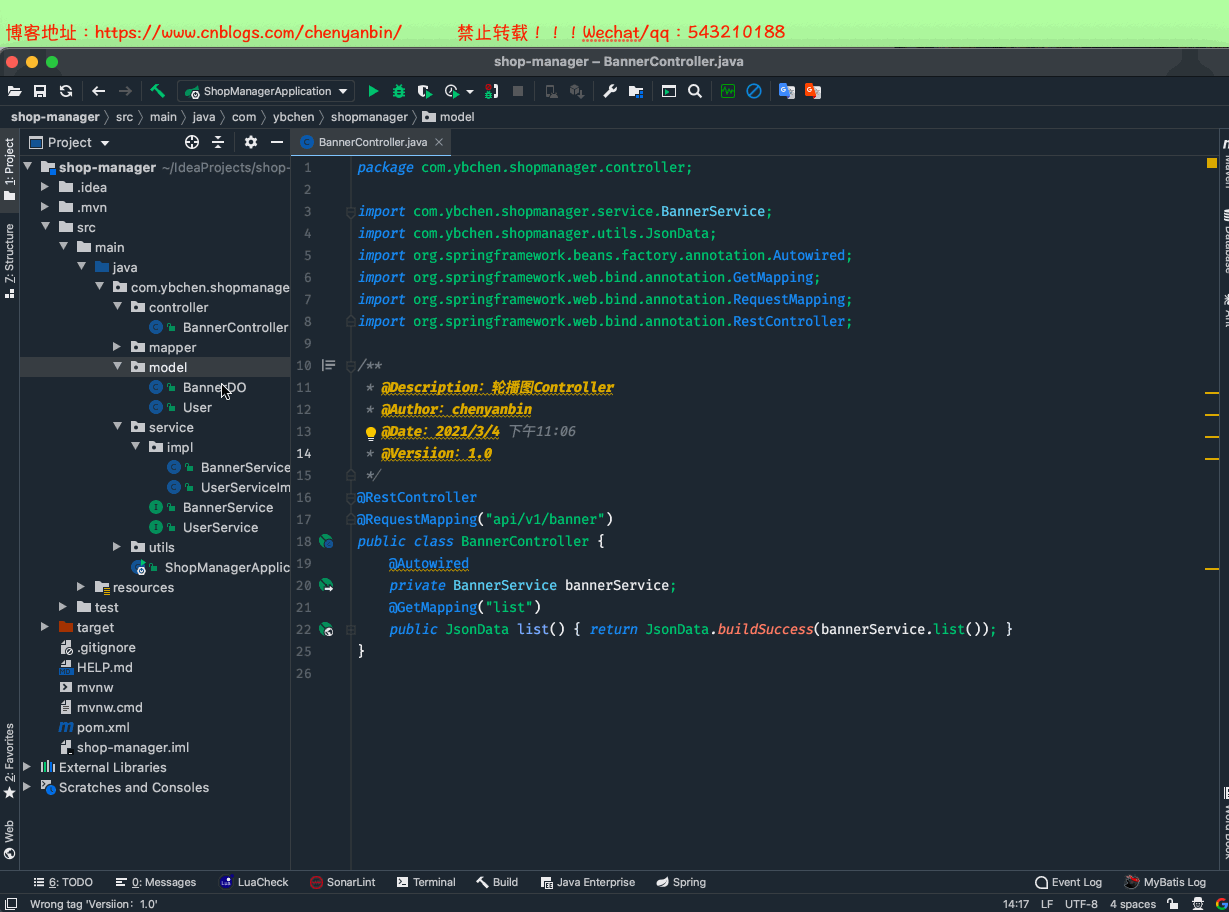
Task: Close the BannerController.java tab
Action: (439, 142)
